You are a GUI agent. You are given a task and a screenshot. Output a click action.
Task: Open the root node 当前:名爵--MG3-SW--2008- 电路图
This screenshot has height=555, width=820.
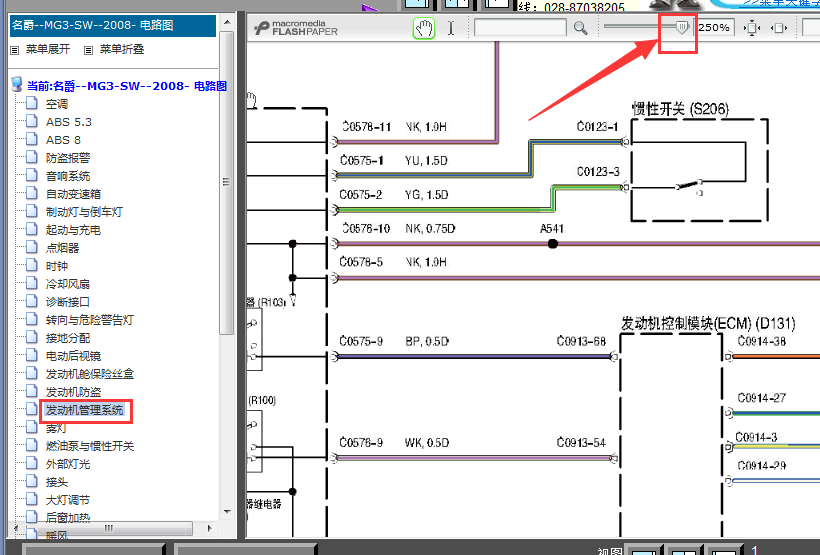click(x=127, y=86)
